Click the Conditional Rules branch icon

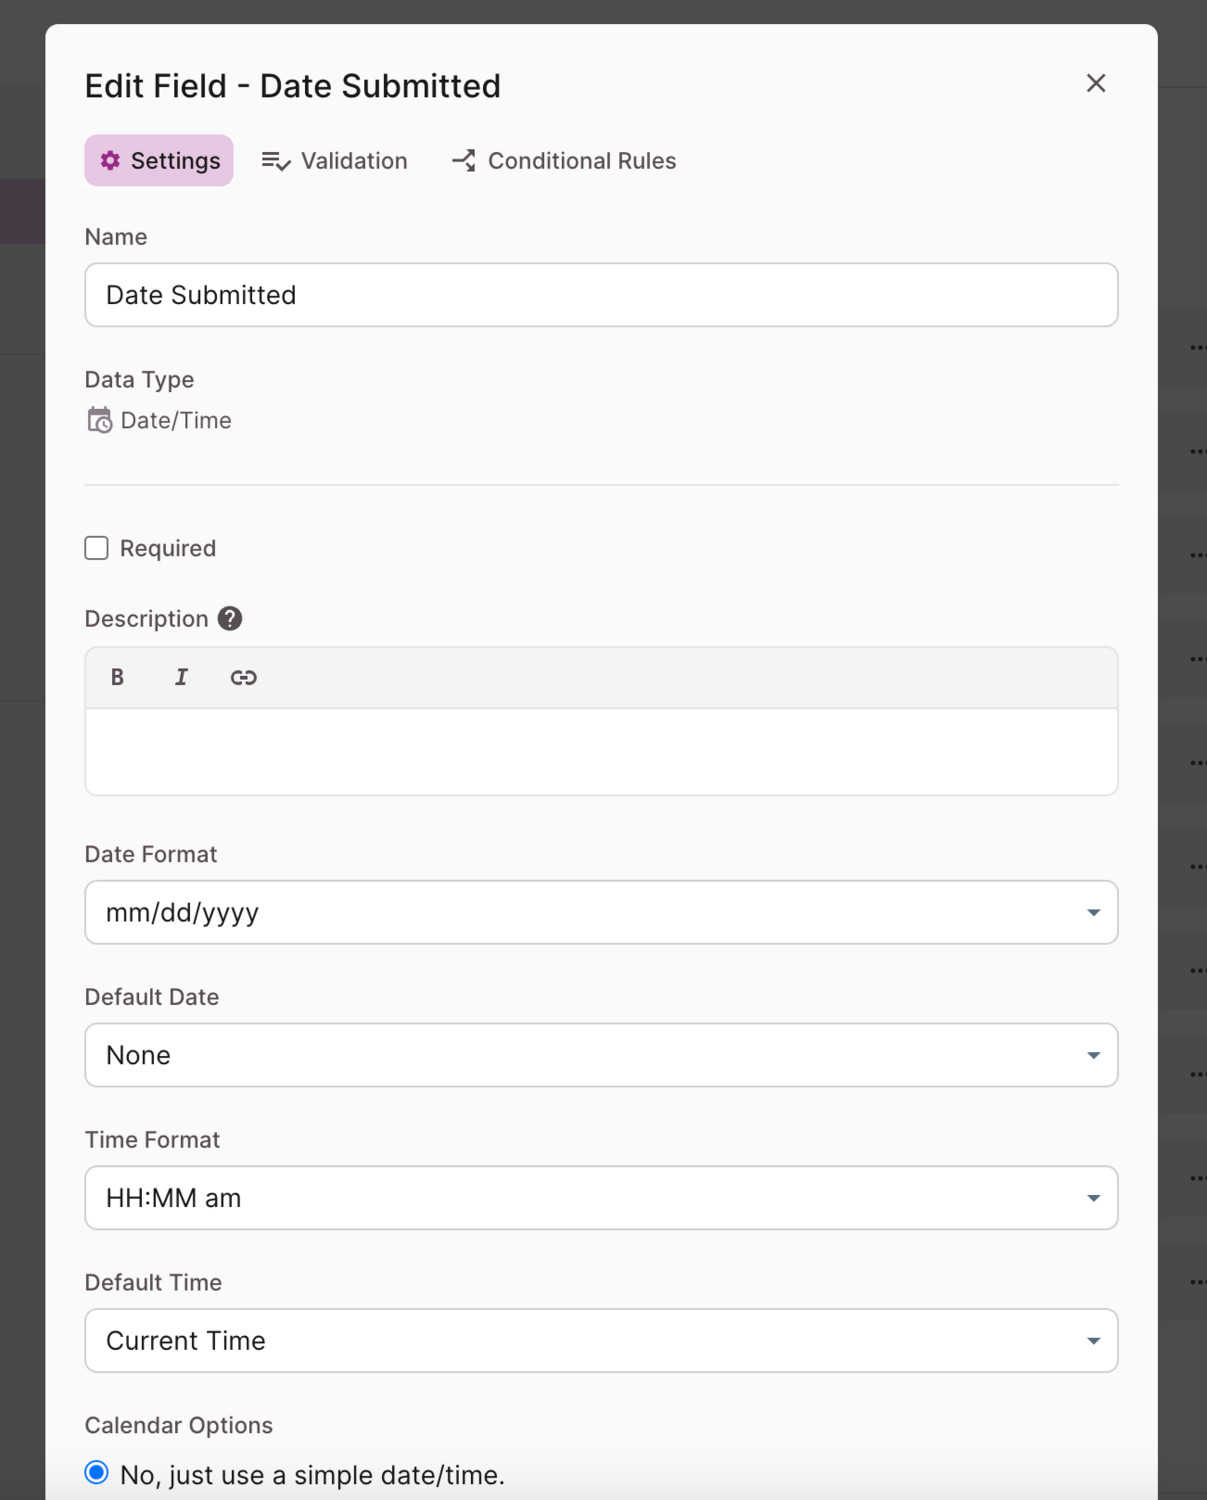pyautogui.click(x=463, y=160)
